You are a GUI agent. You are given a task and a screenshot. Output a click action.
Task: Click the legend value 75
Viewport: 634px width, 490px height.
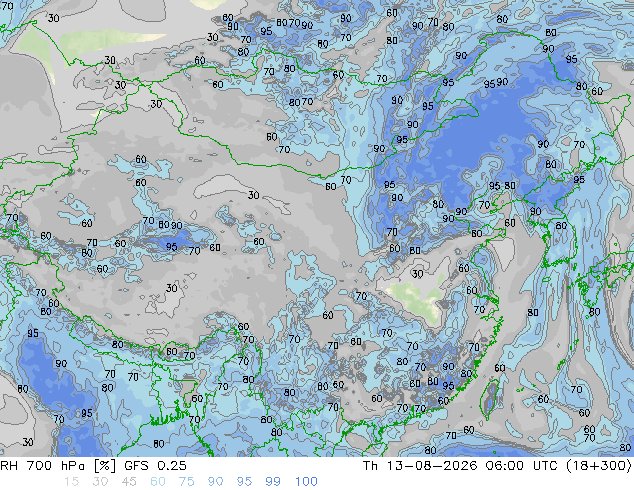(x=186, y=482)
